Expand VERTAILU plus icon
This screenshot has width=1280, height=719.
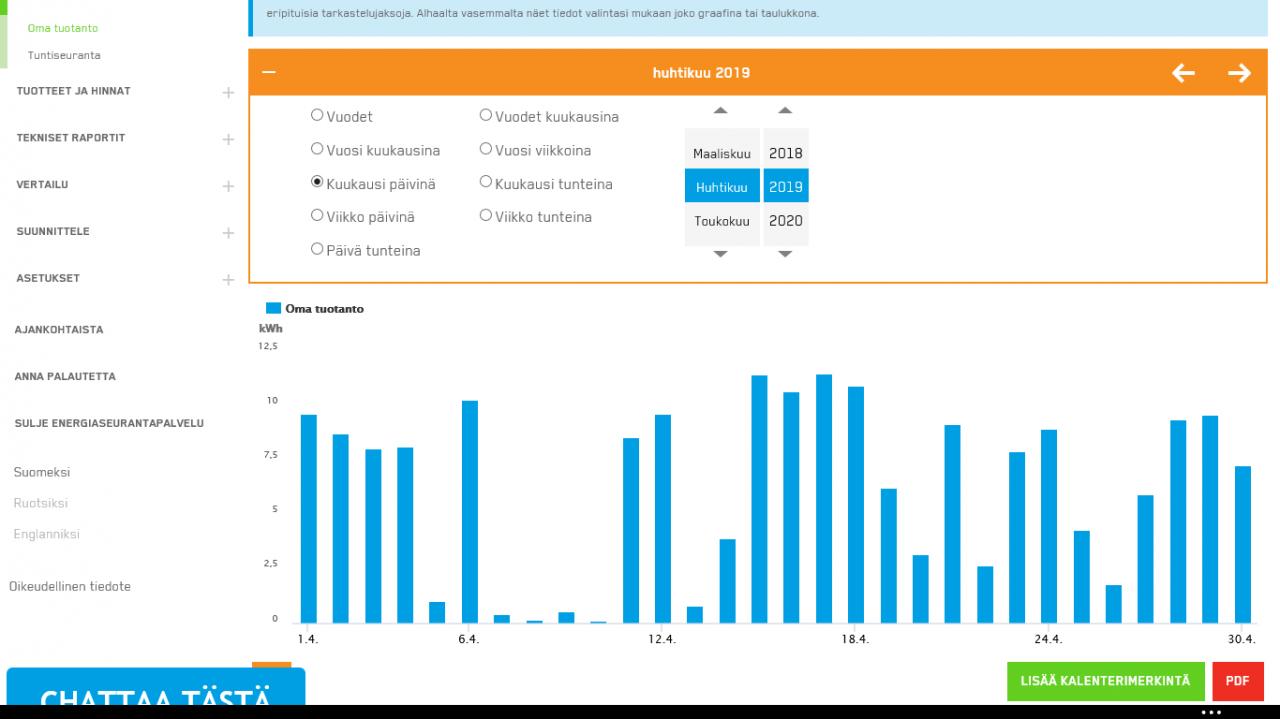point(228,186)
